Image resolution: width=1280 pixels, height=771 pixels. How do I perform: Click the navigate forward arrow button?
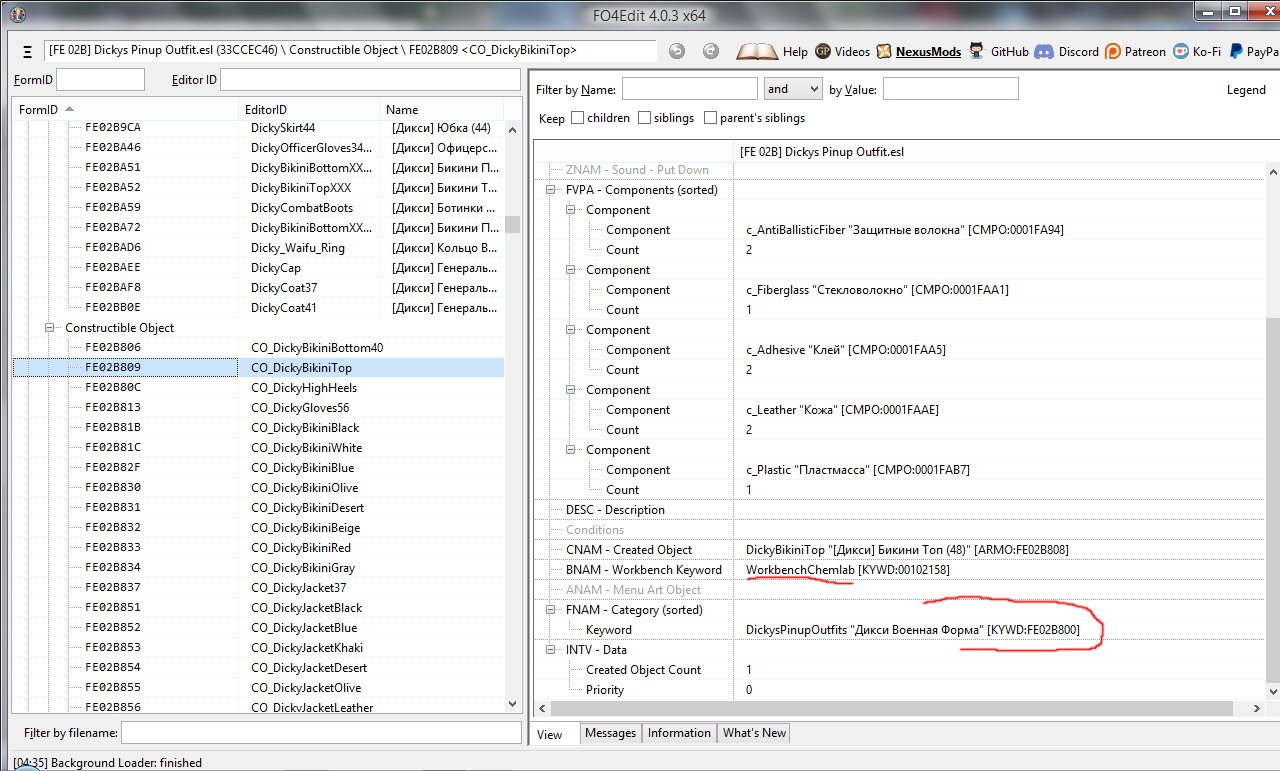tap(710, 52)
